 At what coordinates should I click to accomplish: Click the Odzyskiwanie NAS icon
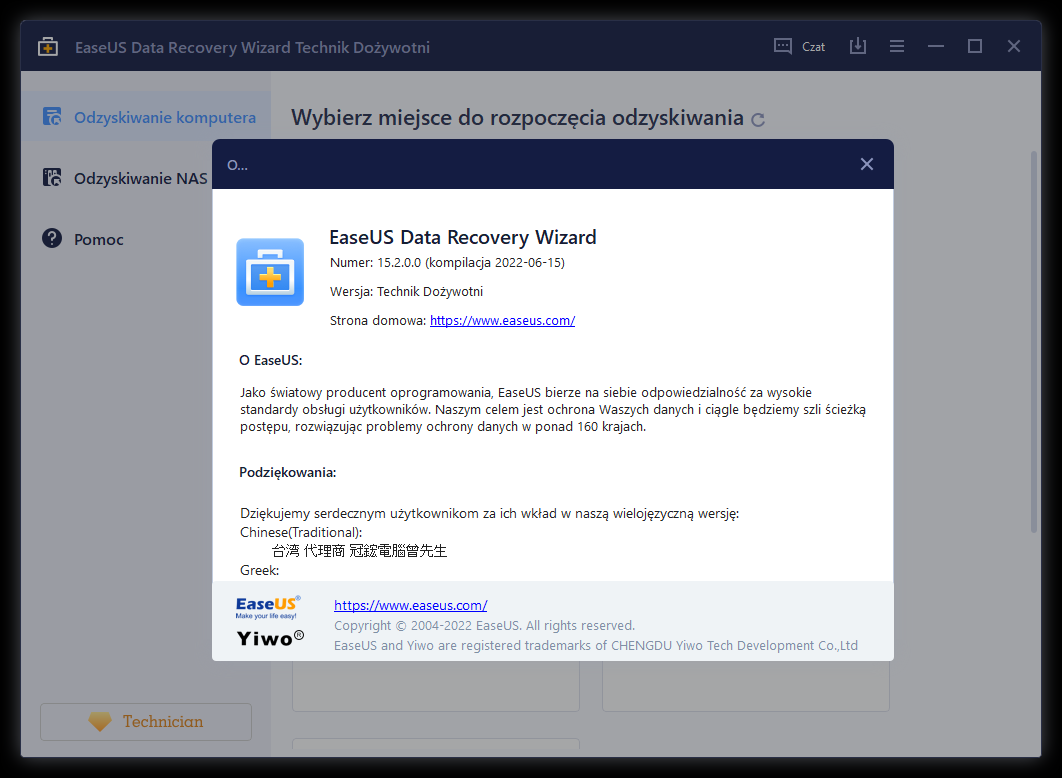(52, 177)
